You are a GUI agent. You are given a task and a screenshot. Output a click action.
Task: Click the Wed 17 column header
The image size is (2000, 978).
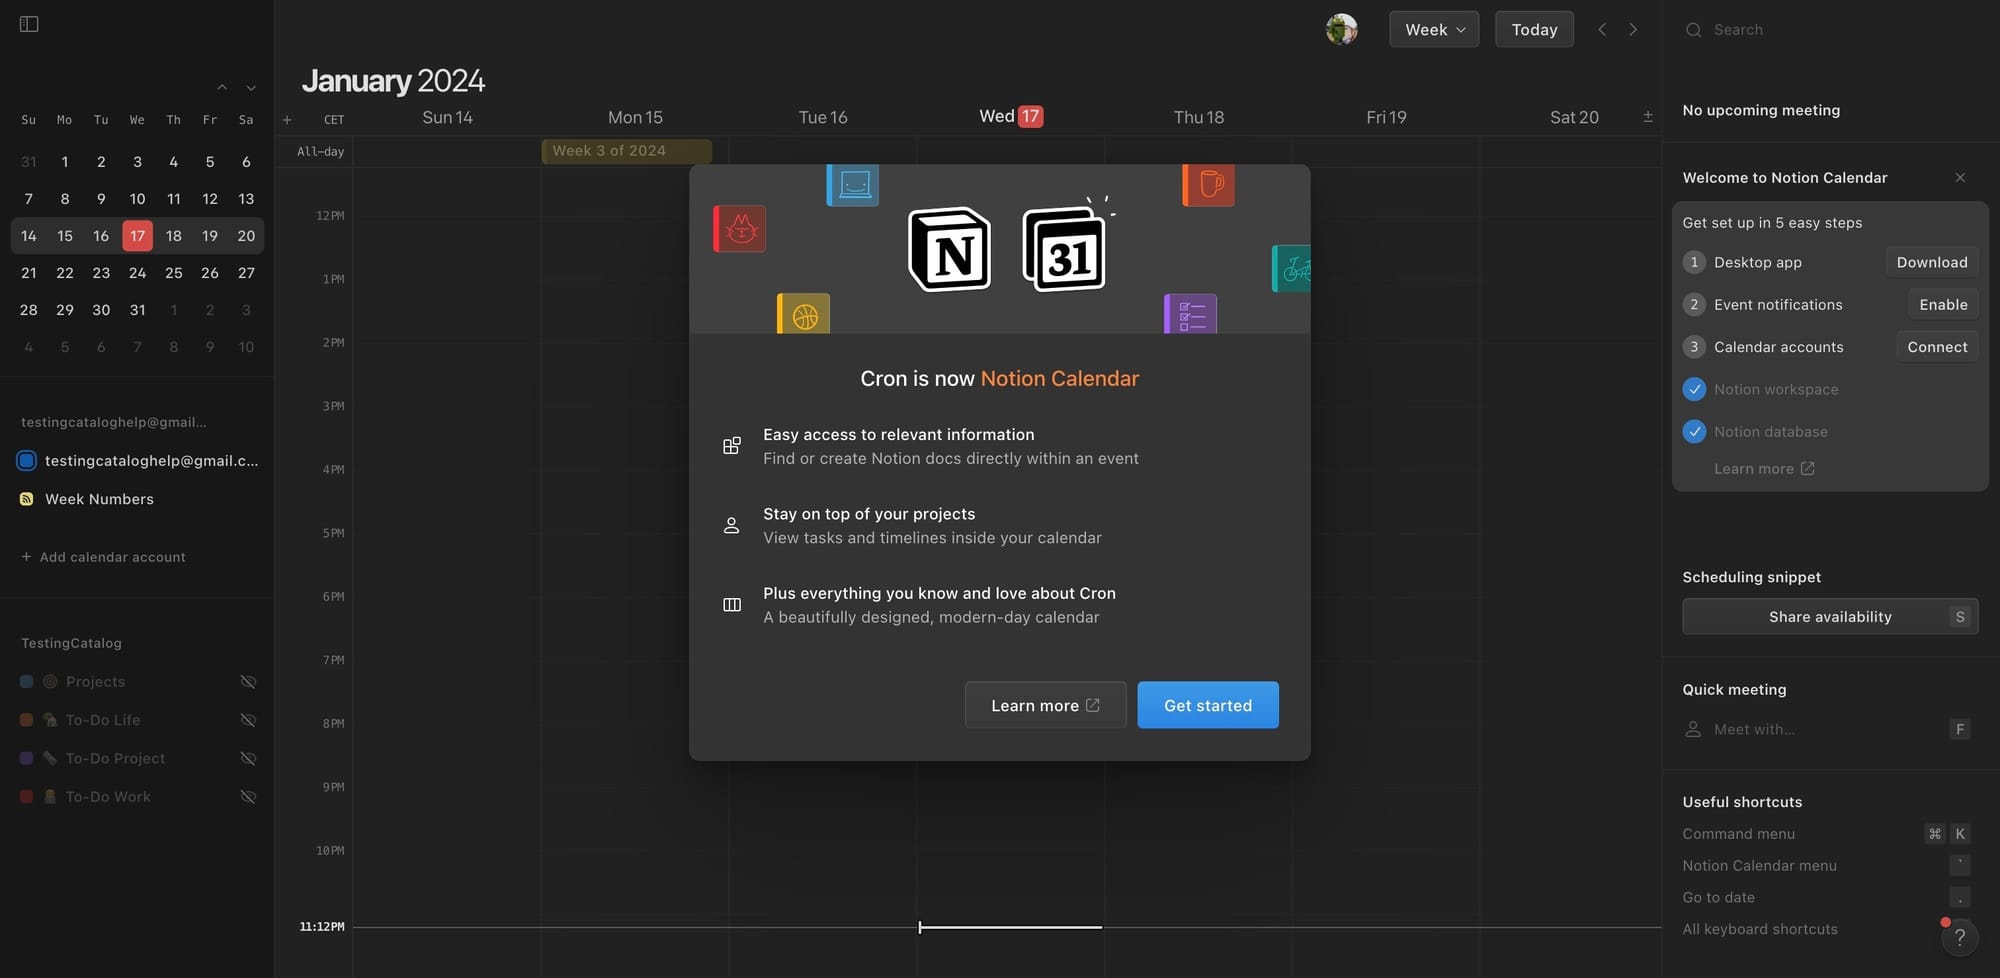point(1010,117)
